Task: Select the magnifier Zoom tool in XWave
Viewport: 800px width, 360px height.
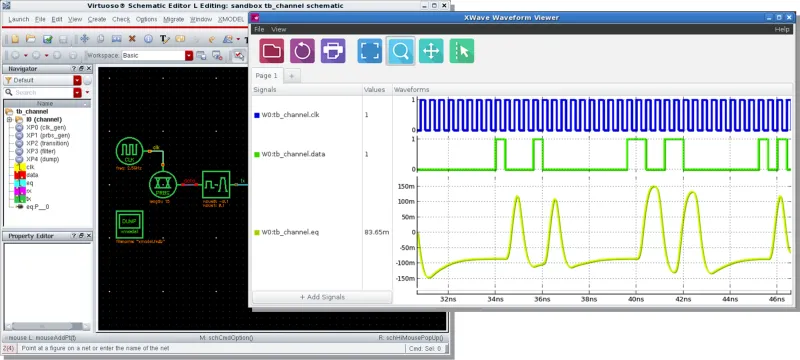Action: (x=401, y=50)
